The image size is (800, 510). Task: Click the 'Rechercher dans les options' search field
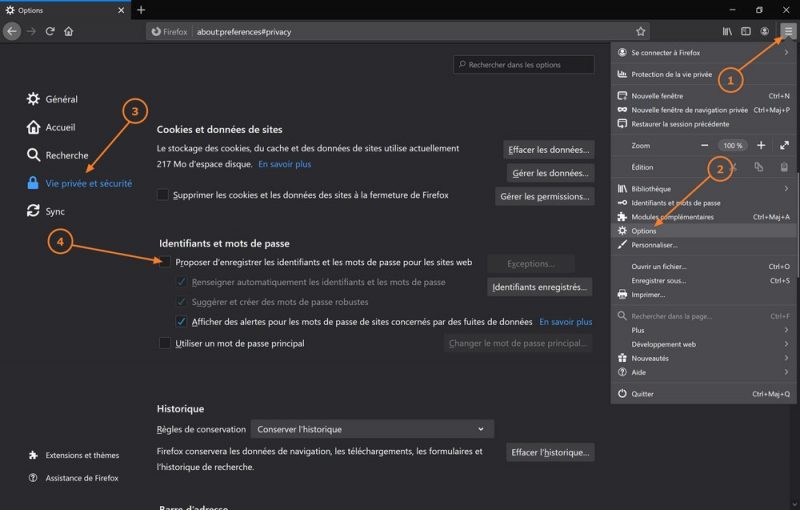click(524, 65)
